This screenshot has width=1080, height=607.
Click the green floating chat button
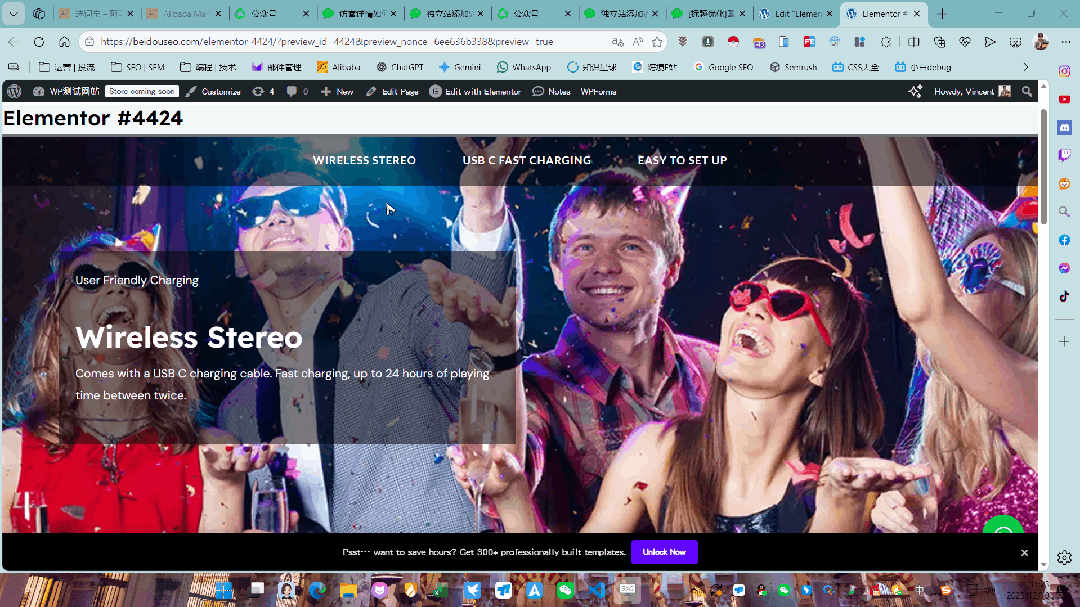(x=1002, y=530)
